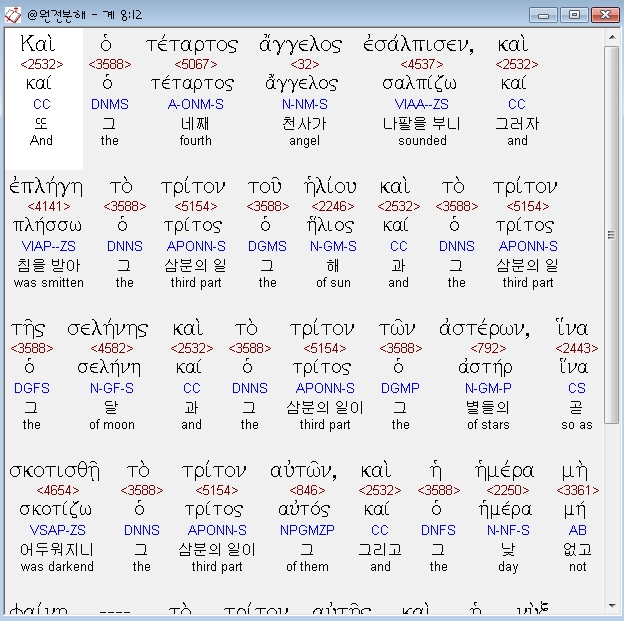The height and width of the screenshot is (621, 624).
Task: Click the lemma σαλπίζω
Action: pos(419,84)
